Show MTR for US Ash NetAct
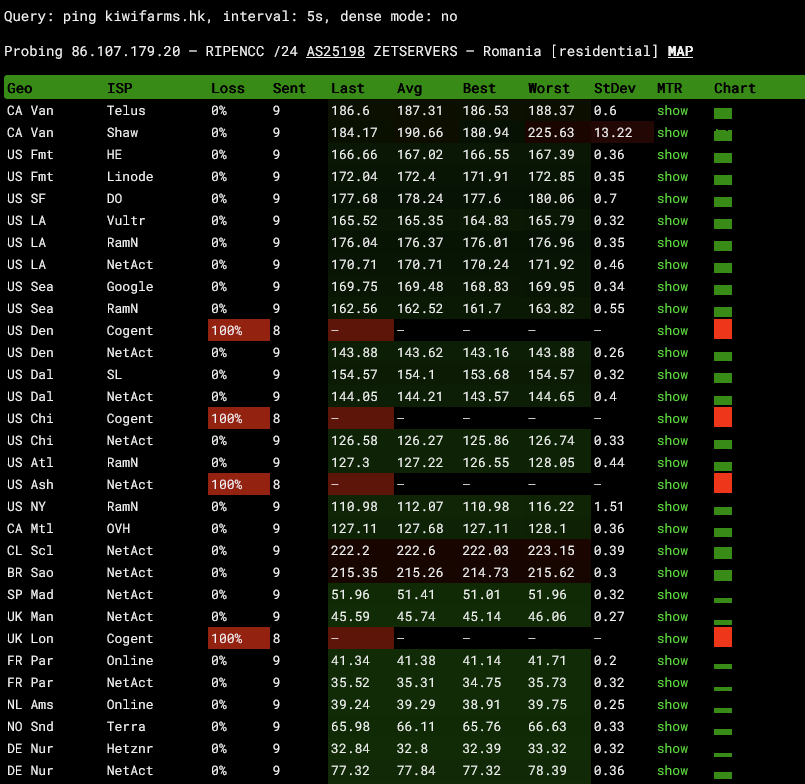Screen dimensions: 805x784 673,485
